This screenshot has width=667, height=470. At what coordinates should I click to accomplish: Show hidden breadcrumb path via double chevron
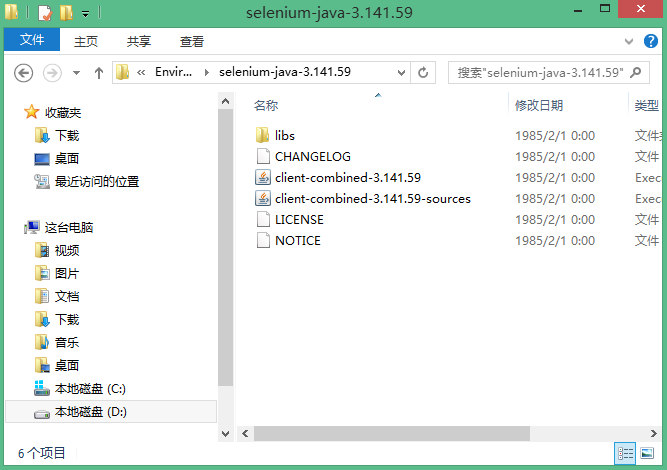coord(141,73)
